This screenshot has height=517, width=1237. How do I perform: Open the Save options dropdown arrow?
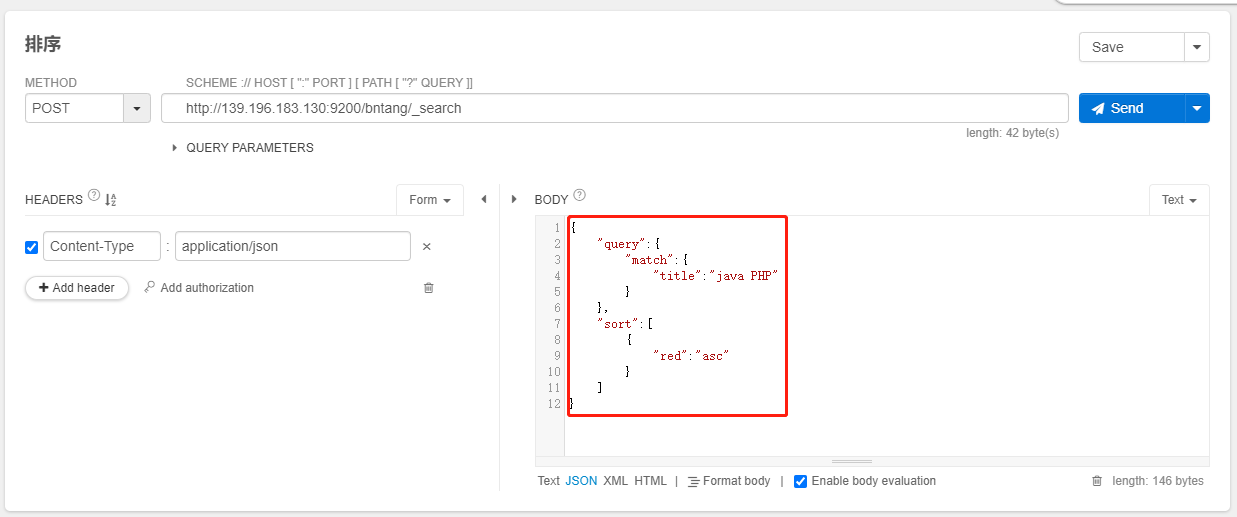1197,47
